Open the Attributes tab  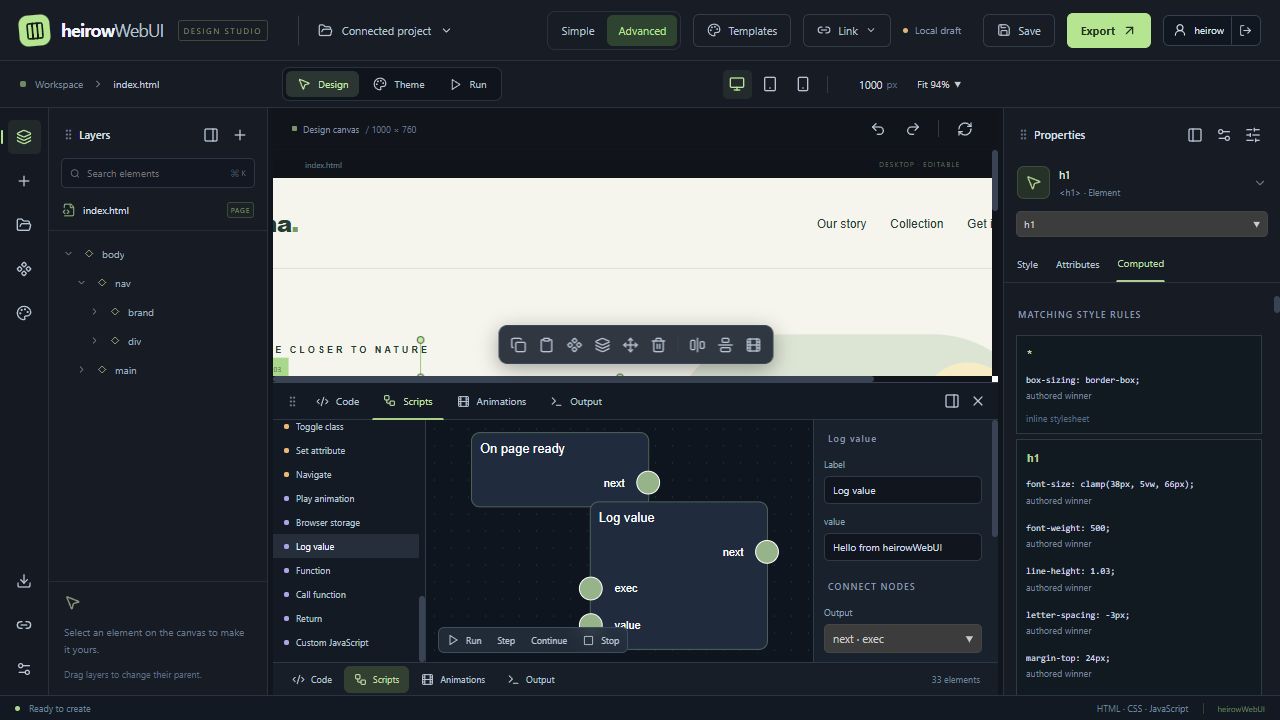(1078, 265)
